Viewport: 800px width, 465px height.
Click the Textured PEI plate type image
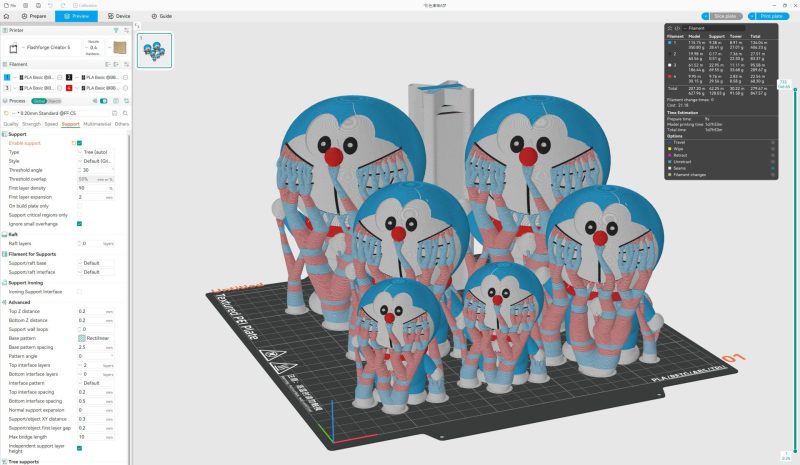pos(120,47)
